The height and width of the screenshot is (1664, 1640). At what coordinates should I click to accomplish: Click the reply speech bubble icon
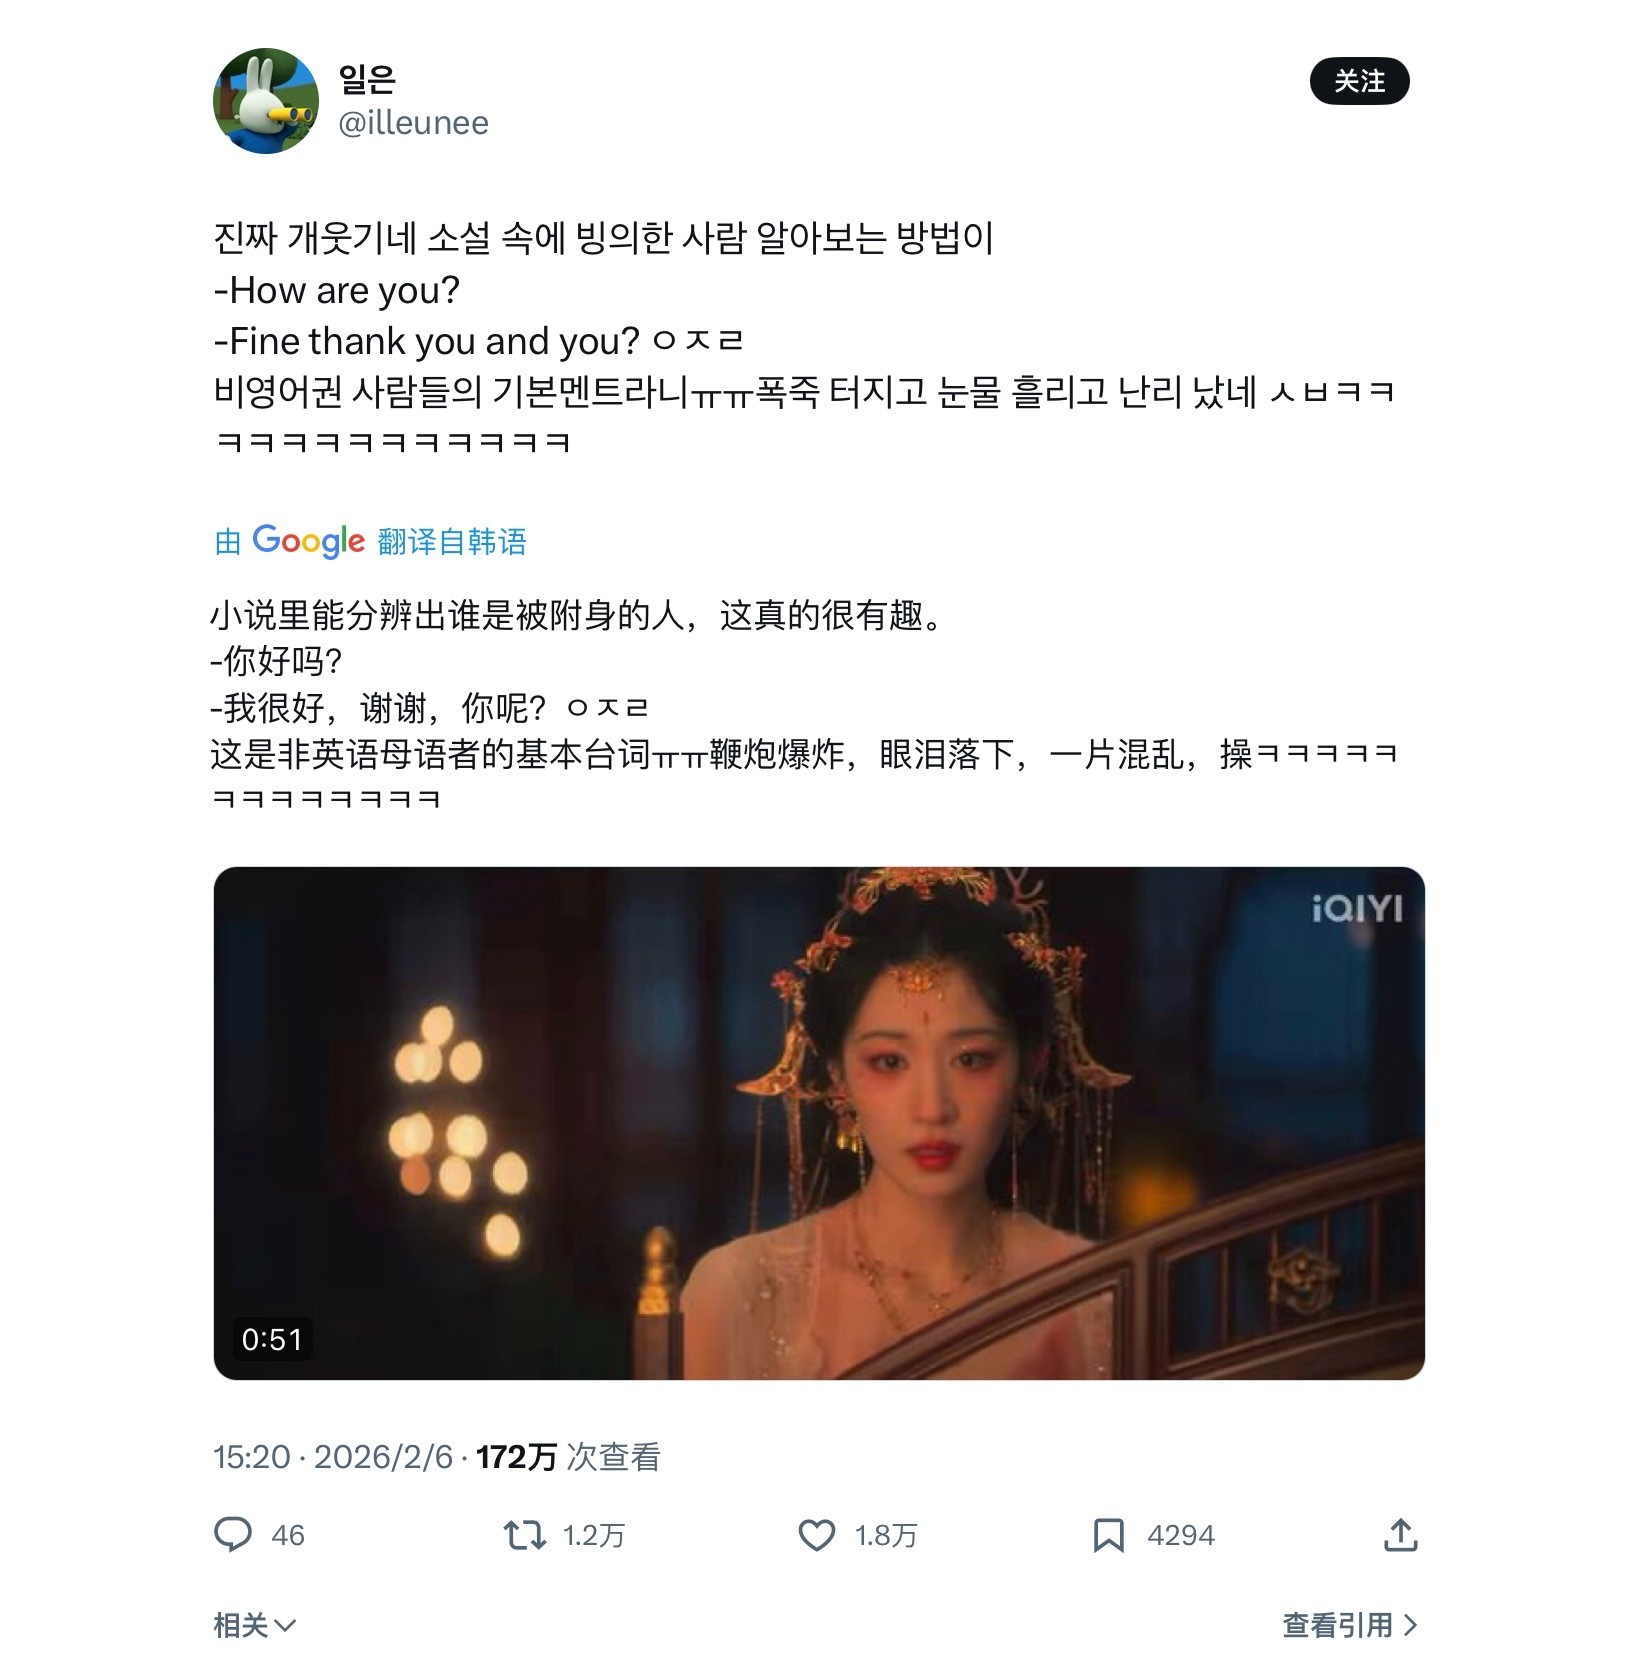click(233, 1534)
